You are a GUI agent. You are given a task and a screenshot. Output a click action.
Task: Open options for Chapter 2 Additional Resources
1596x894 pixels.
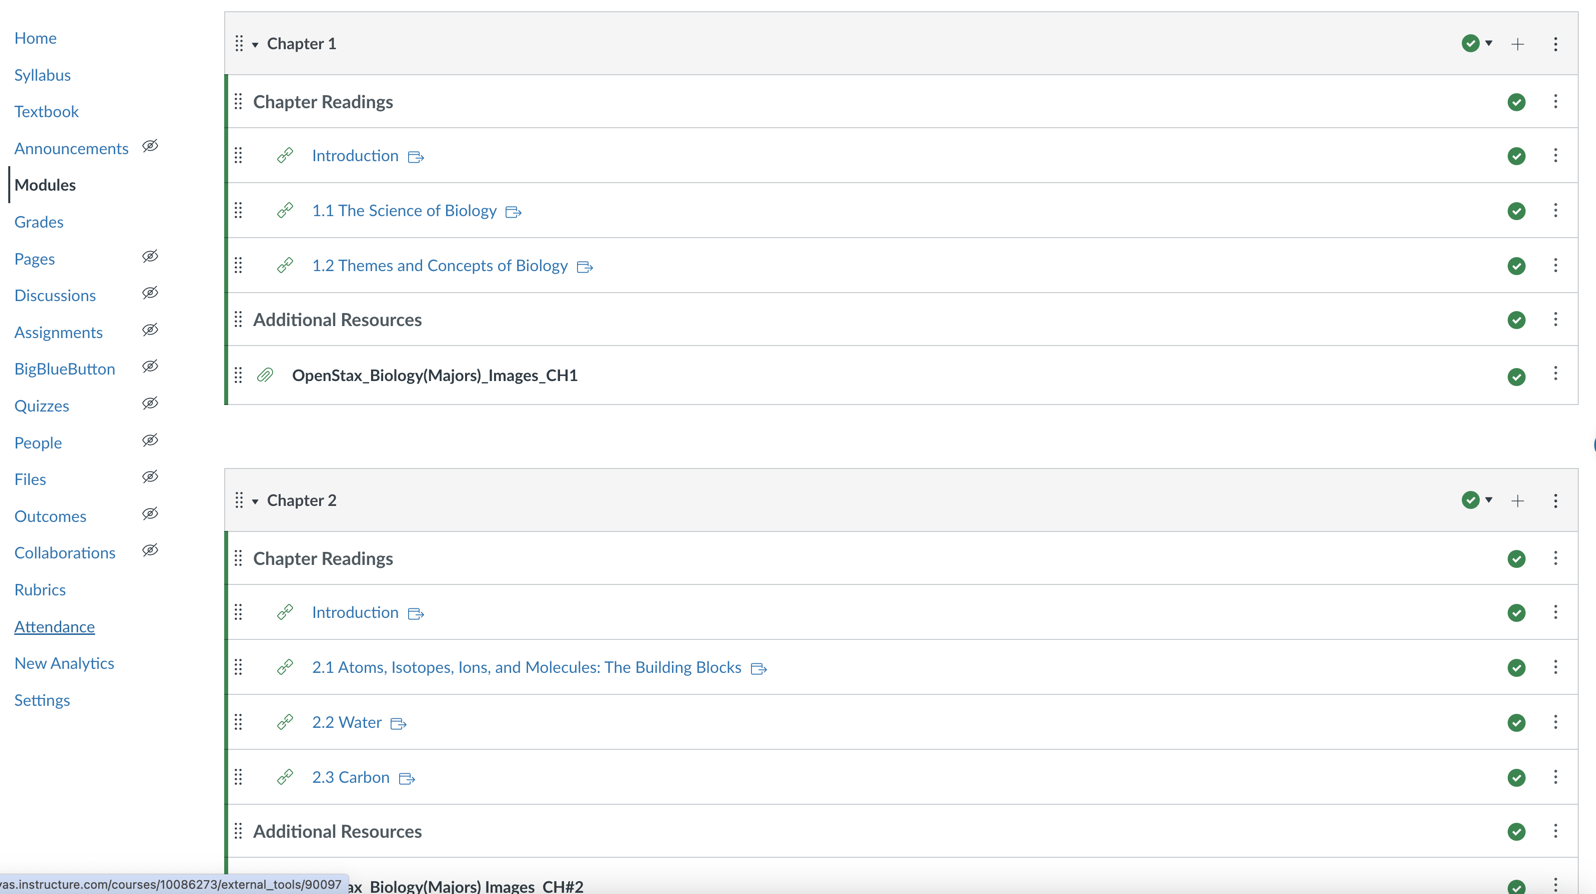(x=1555, y=831)
